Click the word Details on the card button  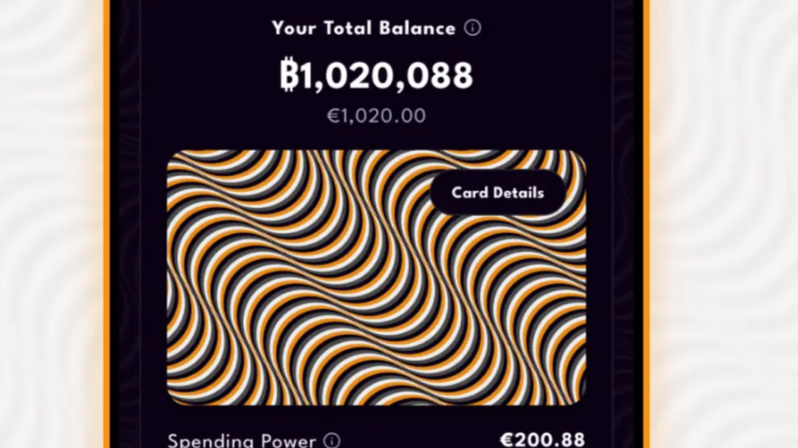[x=521, y=193]
